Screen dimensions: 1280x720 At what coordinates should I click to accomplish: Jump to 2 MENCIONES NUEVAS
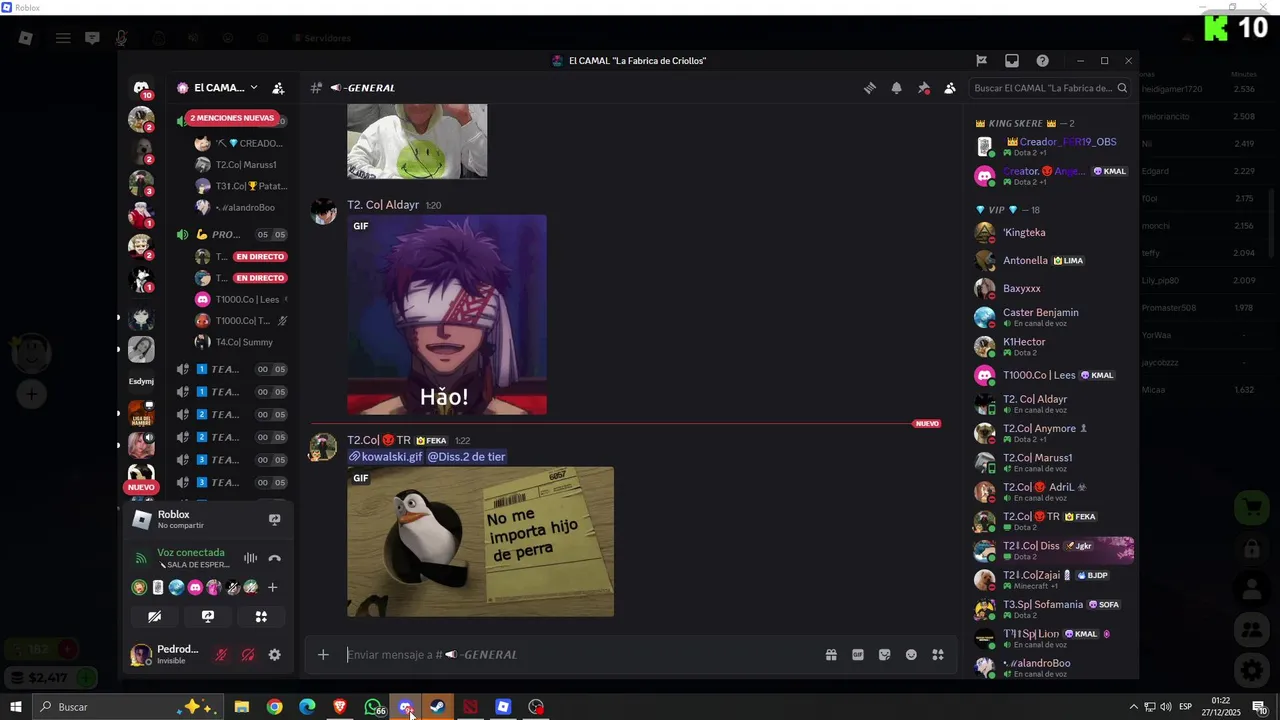232,118
